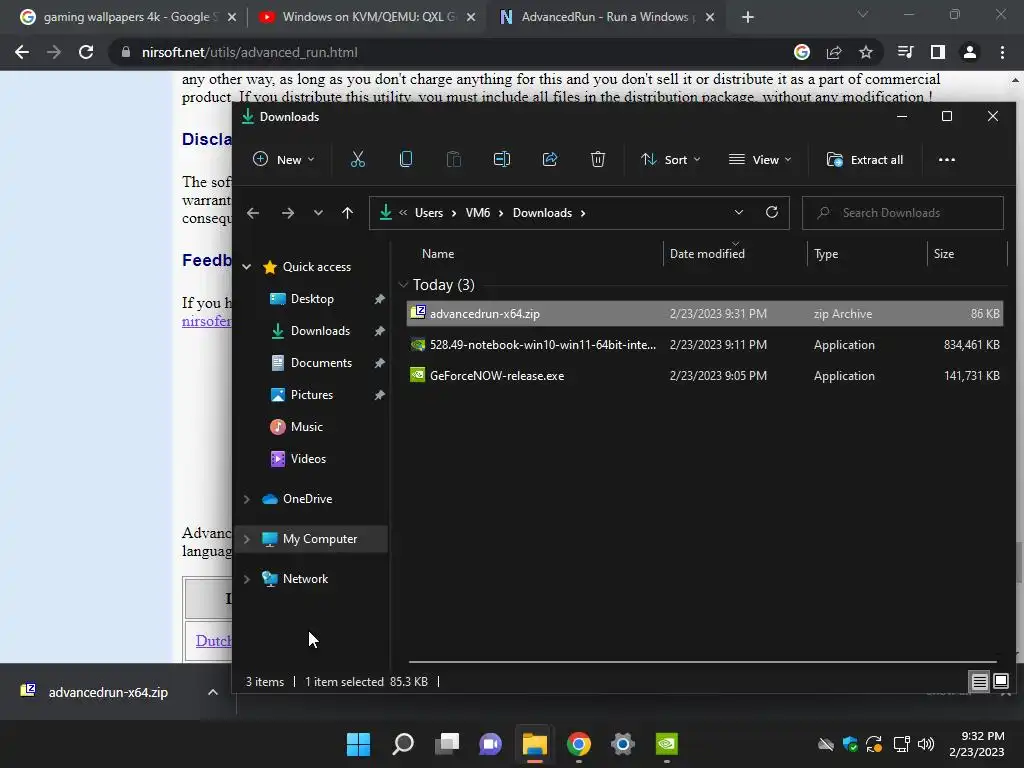Open the View dropdown menu
Image resolution: width=1024 pixels, height=768 pixels.
coord(760,159)
